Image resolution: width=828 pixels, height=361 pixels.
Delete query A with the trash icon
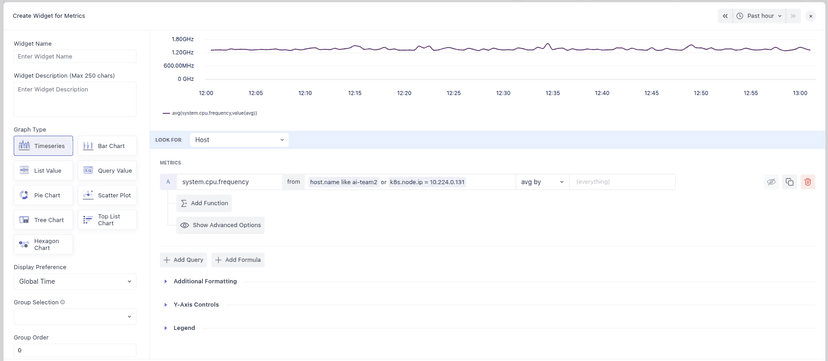[x=807, y=182]
